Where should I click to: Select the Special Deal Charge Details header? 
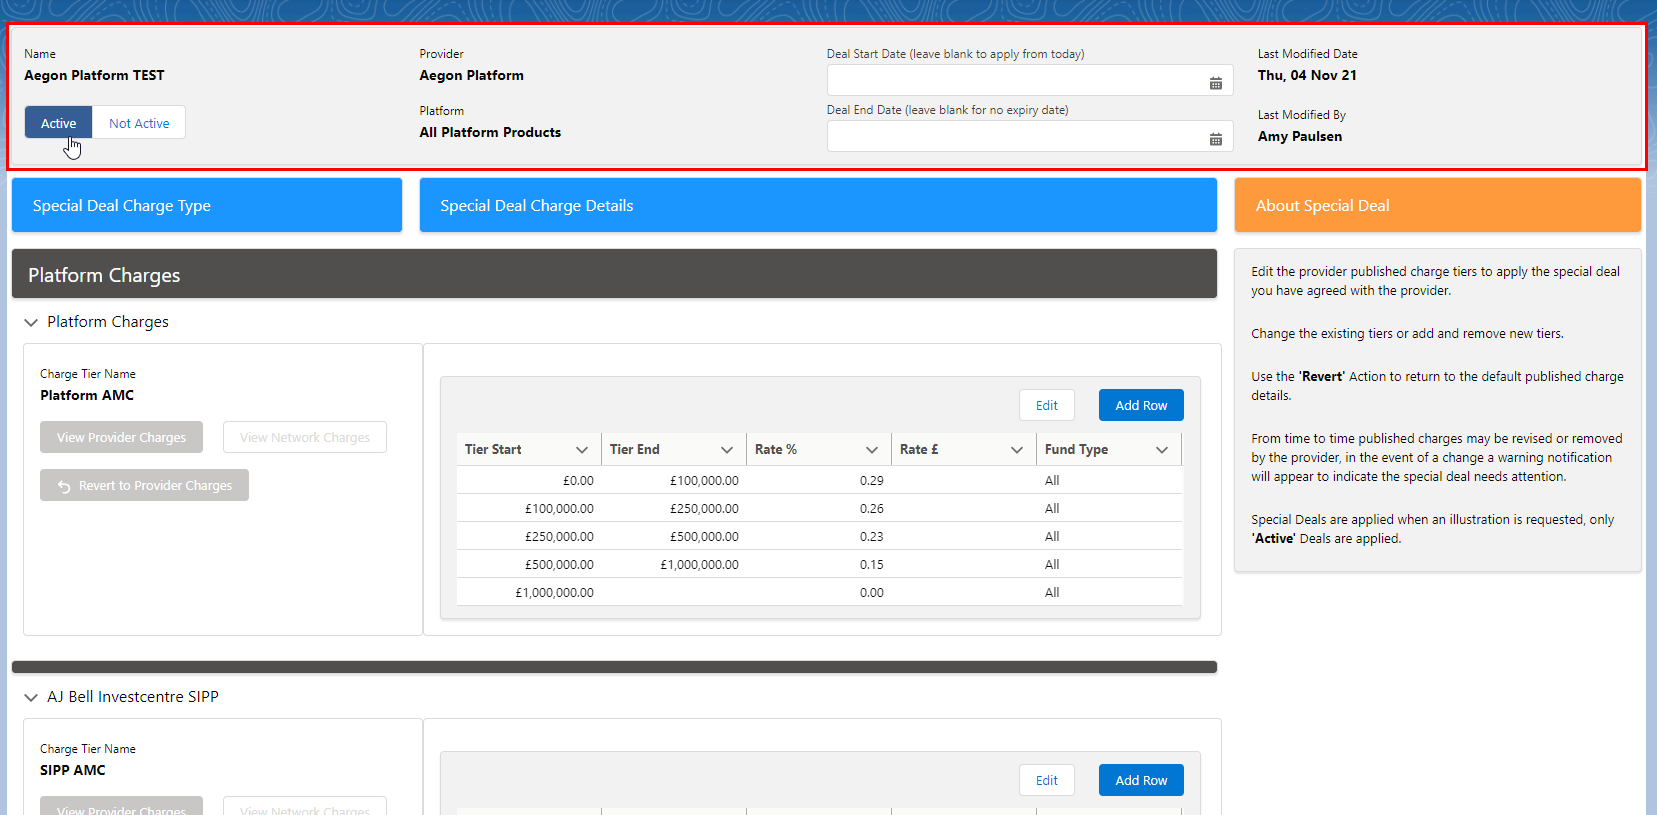(x=818, y=205)
